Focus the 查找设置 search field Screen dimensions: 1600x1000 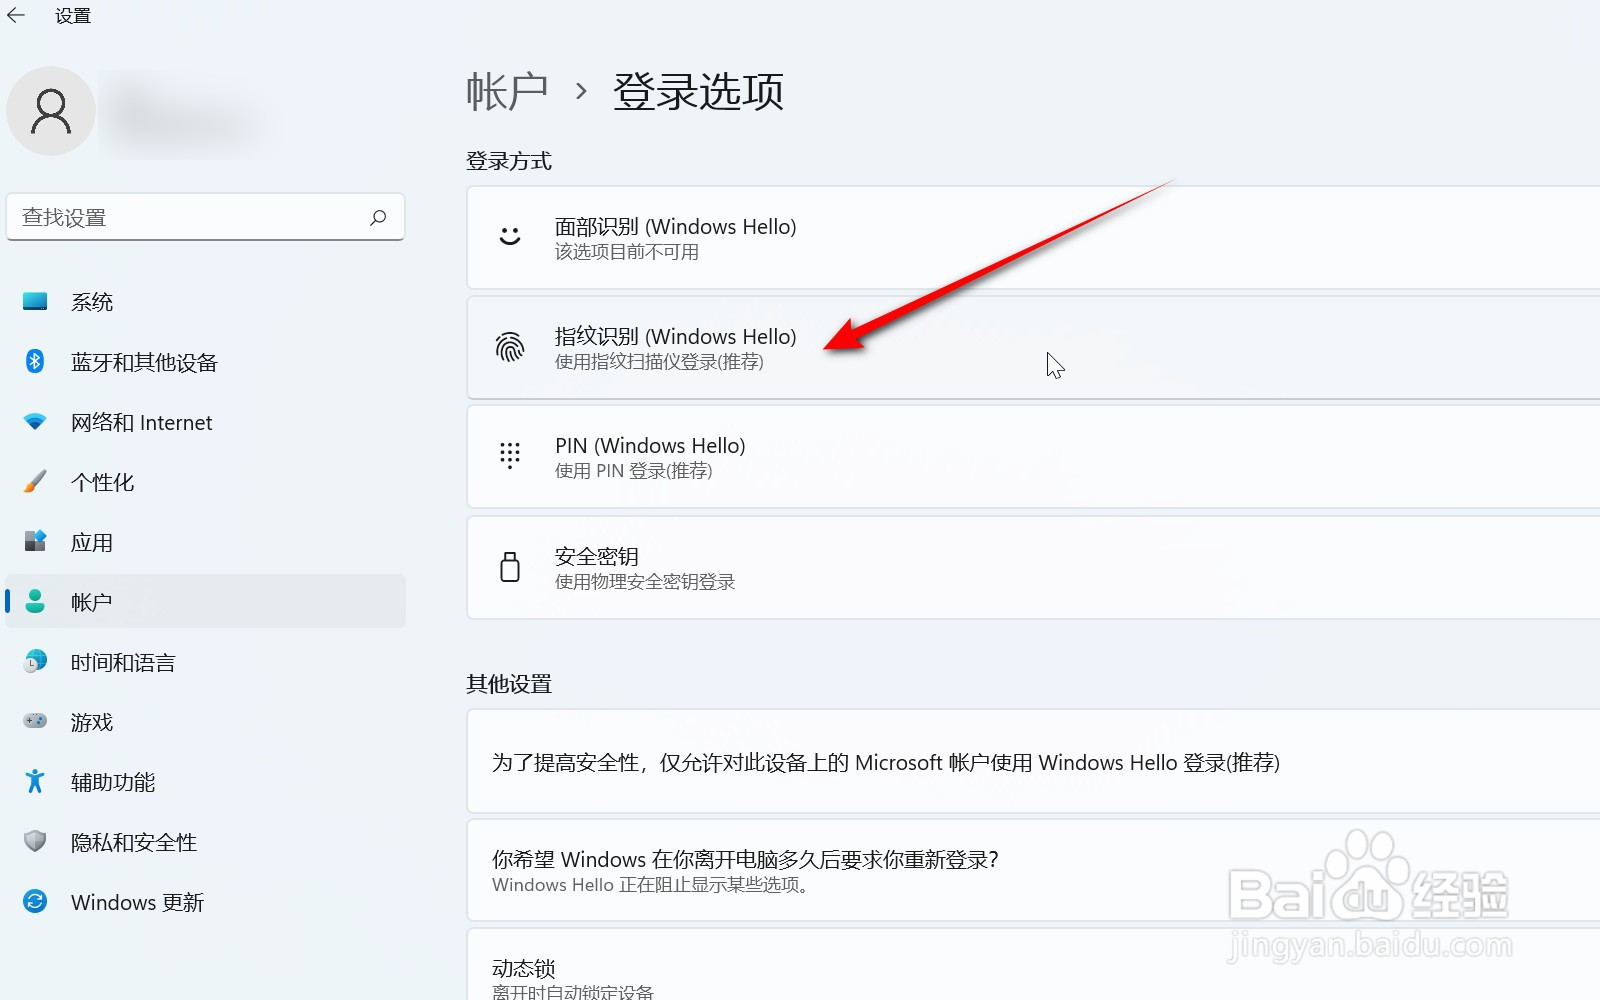[205, 217]
